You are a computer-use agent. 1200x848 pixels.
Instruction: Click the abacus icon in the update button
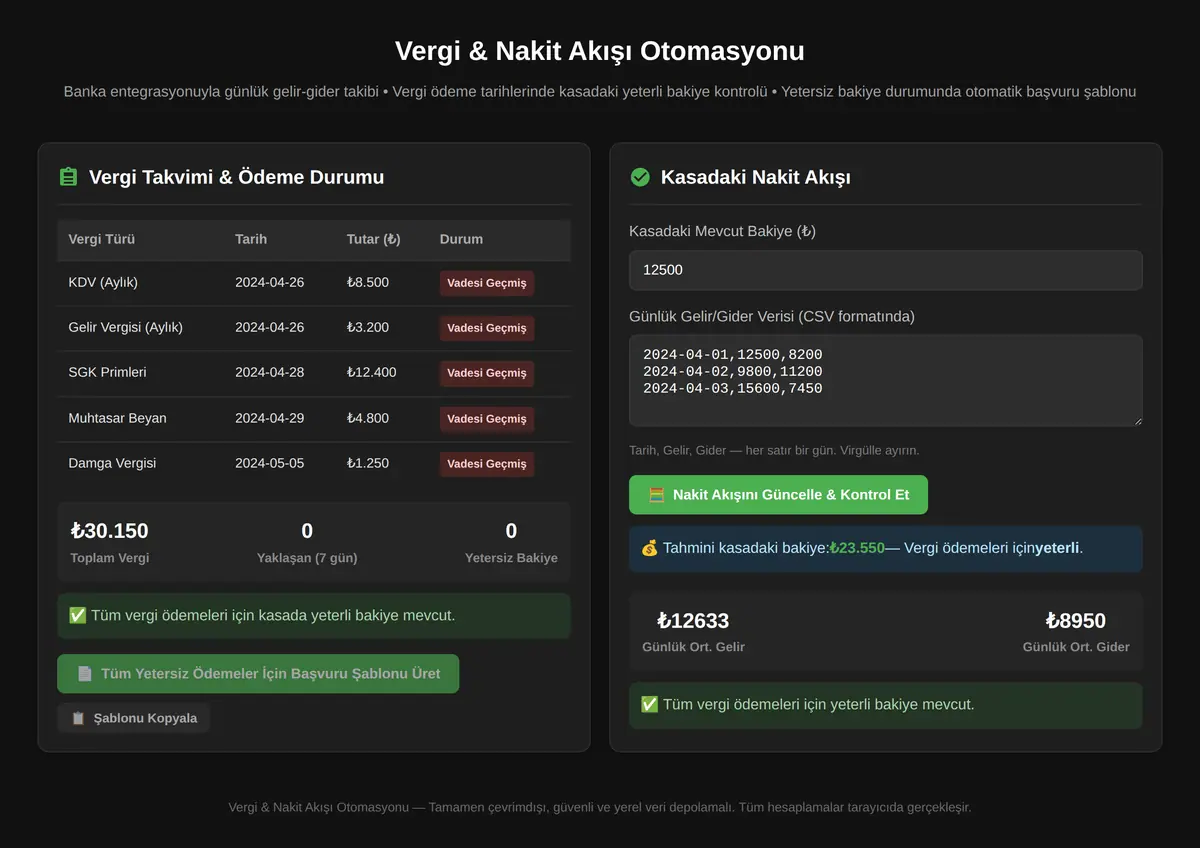tap(656, 495)
